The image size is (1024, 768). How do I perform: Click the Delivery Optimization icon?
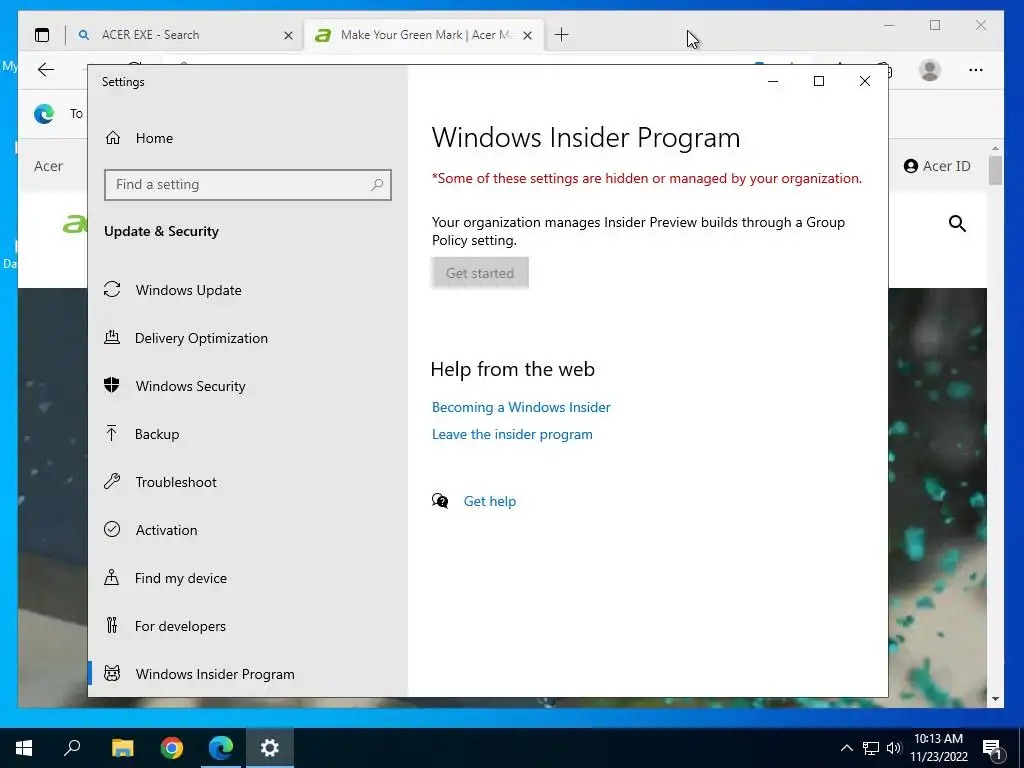coord(112,337)
